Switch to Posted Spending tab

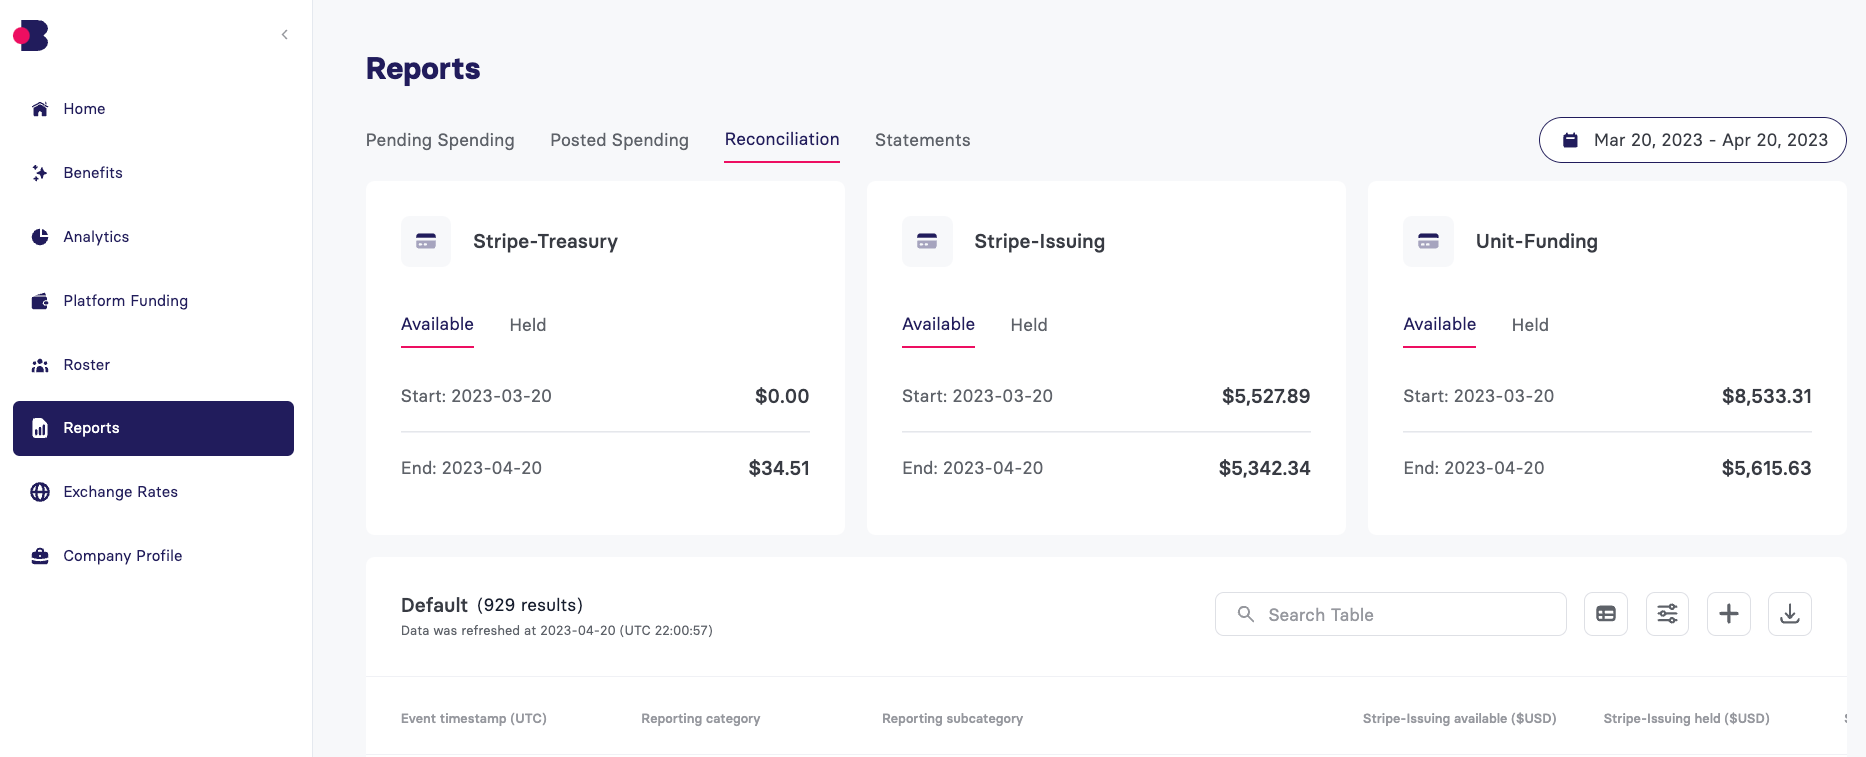(x=619, y=140)
